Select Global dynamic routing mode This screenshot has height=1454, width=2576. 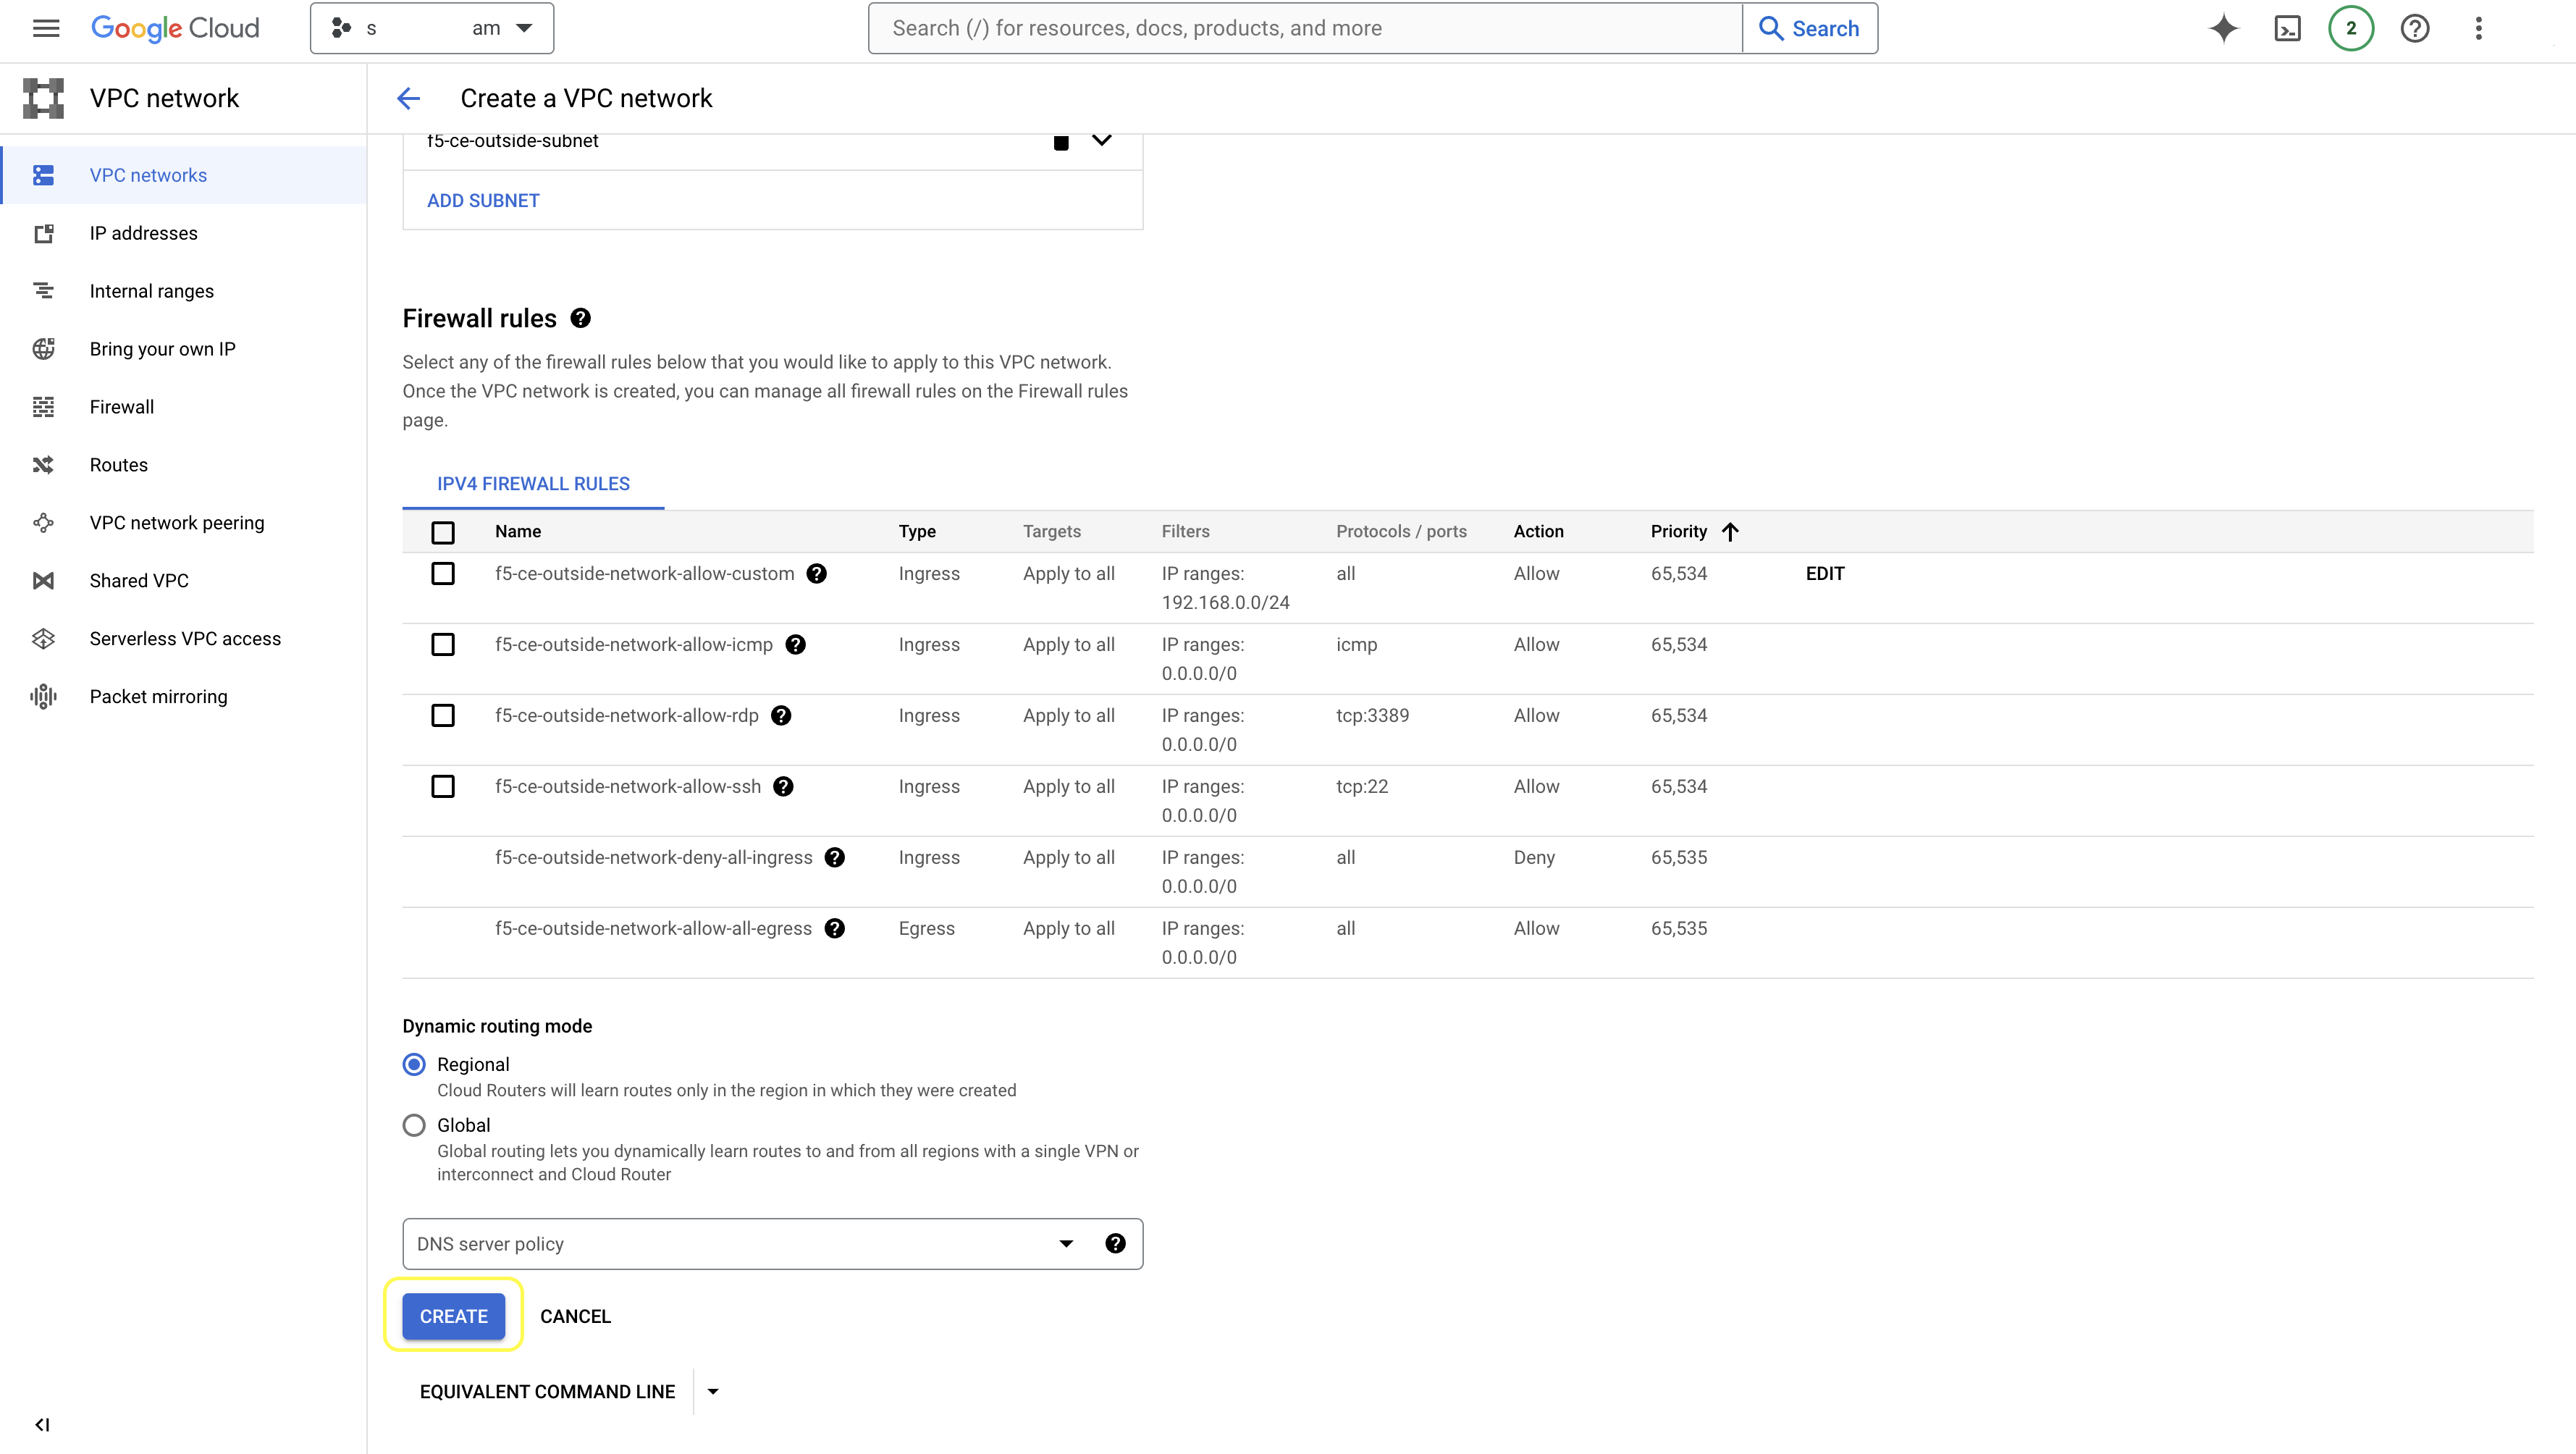pyautogui.click(x=414, y=1125)
